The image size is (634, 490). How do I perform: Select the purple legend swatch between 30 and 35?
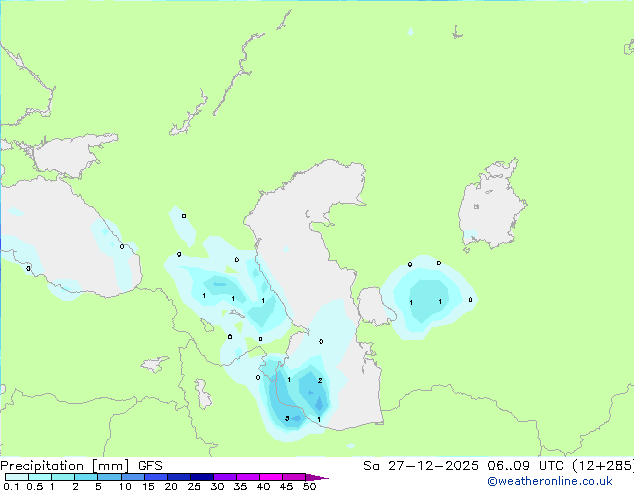pos(224,477)
